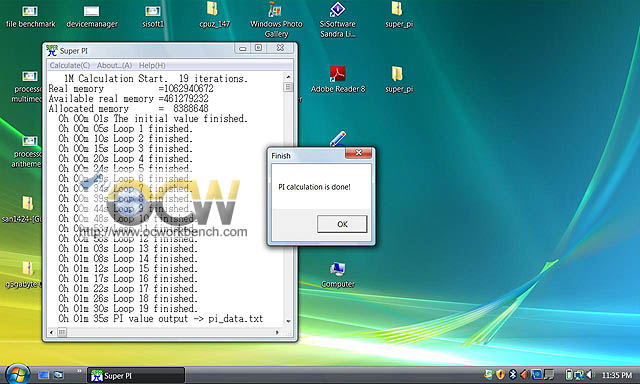Select the process multimedia desktop shortcut

point(27,87)
